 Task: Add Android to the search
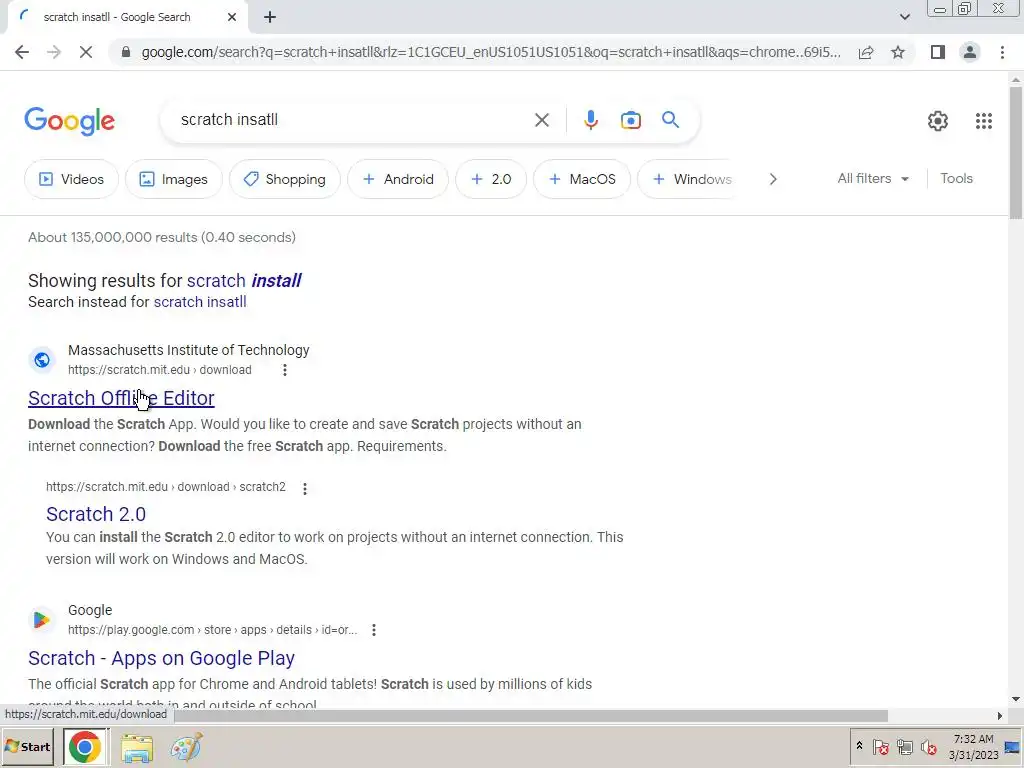(398, 179)
